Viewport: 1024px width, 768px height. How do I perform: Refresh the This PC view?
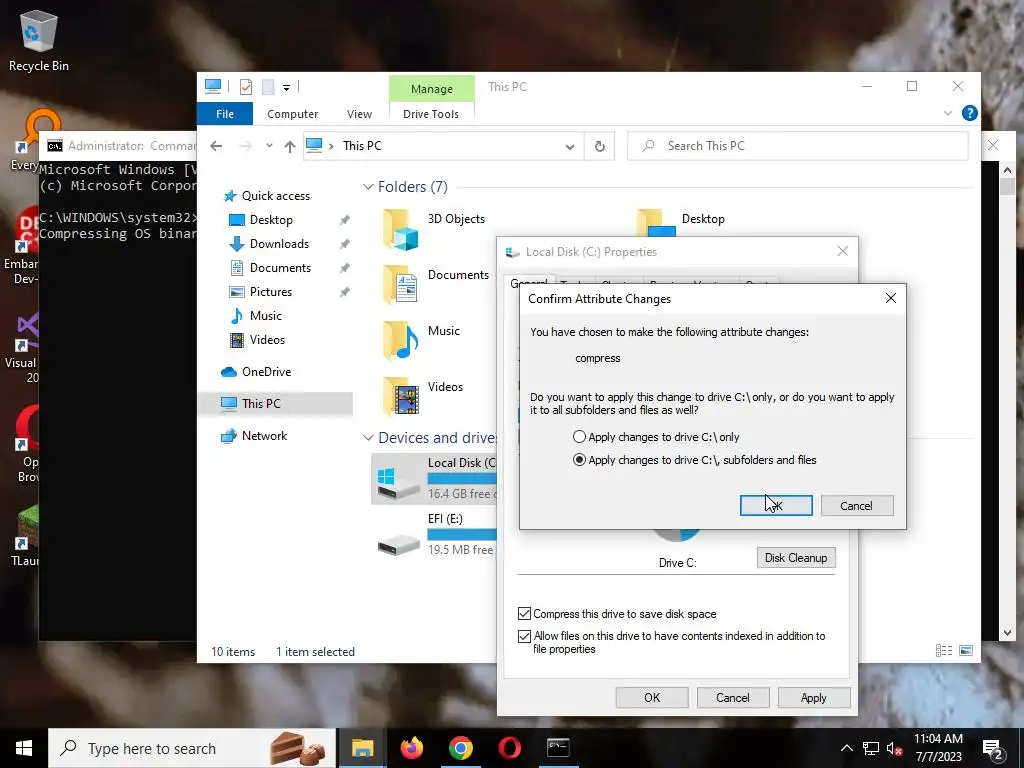click(x=600, y=146)
